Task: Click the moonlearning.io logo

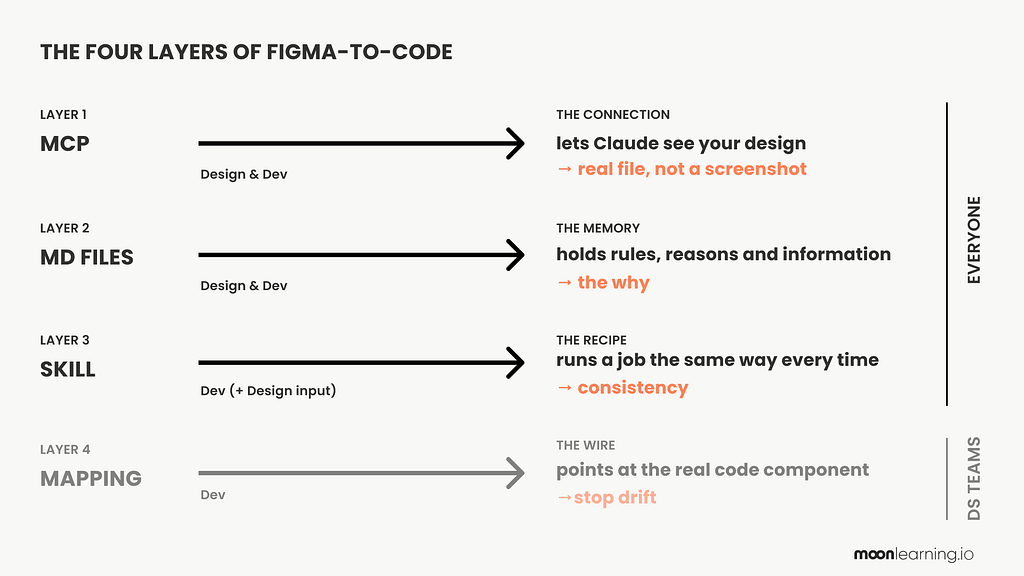Action: pos(914,554)
